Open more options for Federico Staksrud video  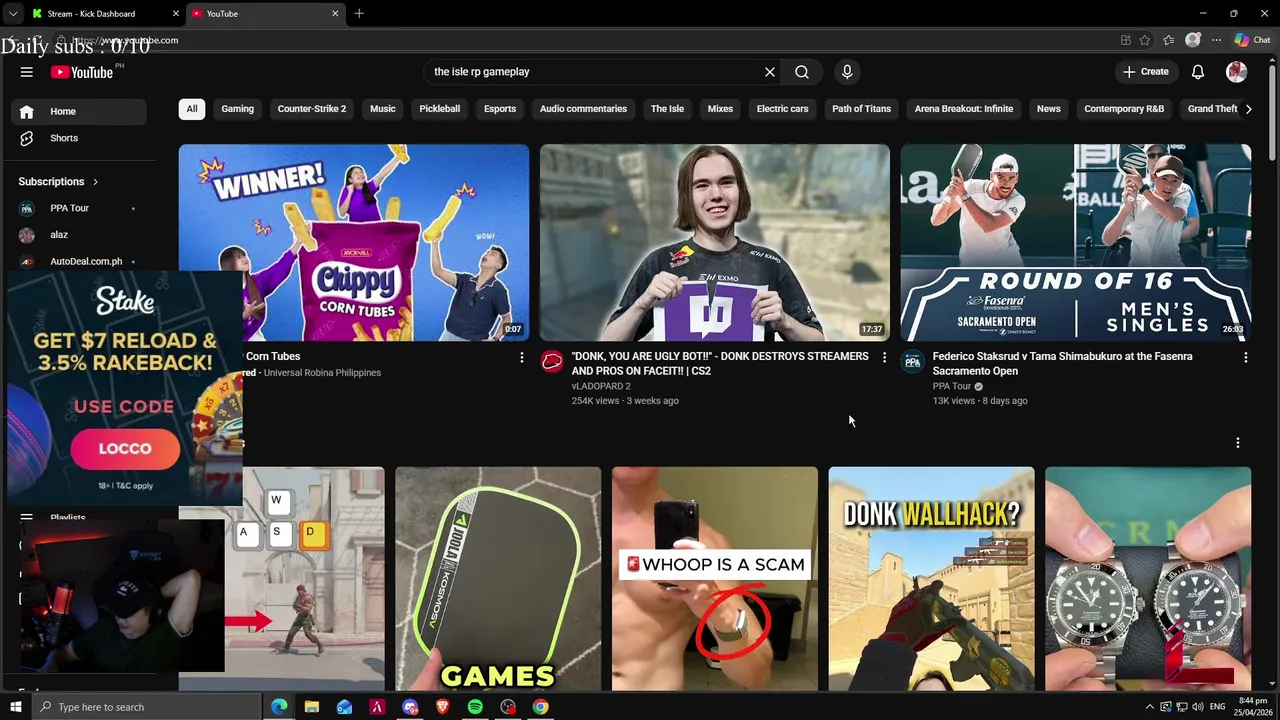(1245, 357)
